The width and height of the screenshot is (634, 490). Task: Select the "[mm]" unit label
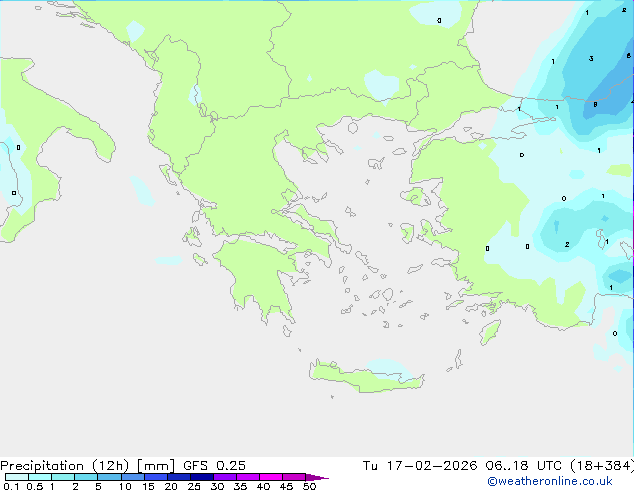pos(156,466)
